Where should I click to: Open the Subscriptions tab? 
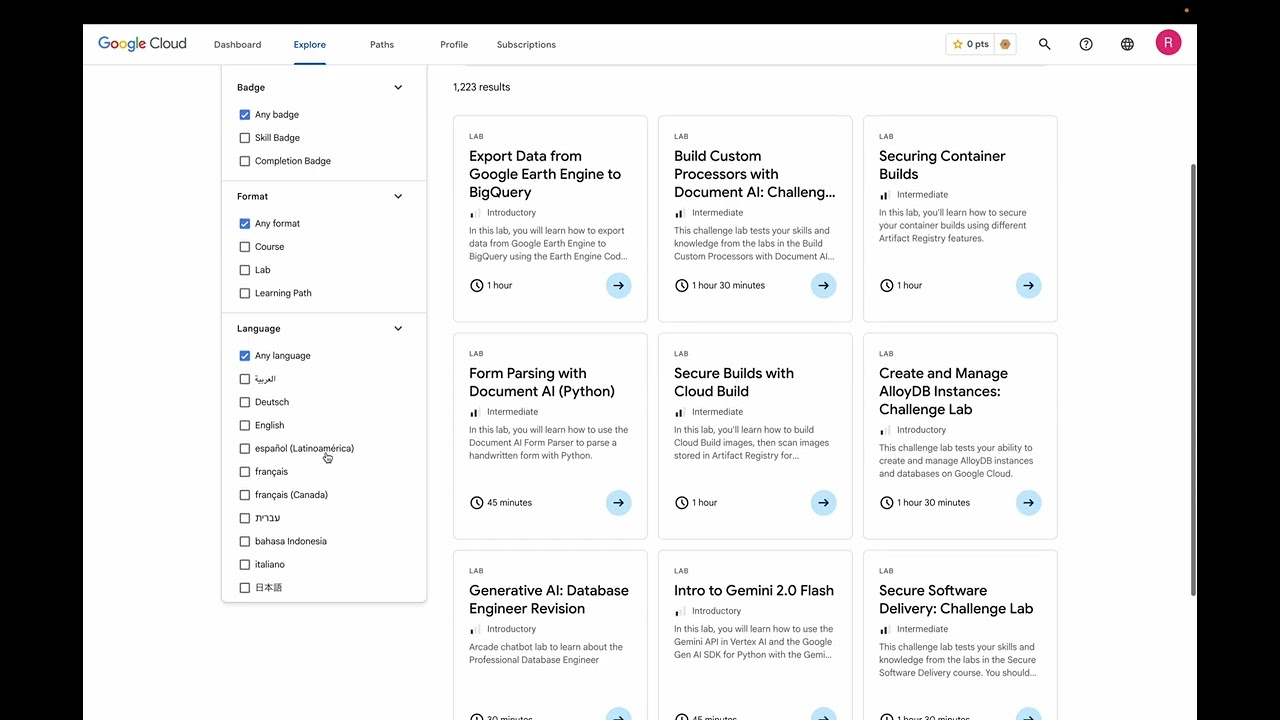tap(526, 45)
